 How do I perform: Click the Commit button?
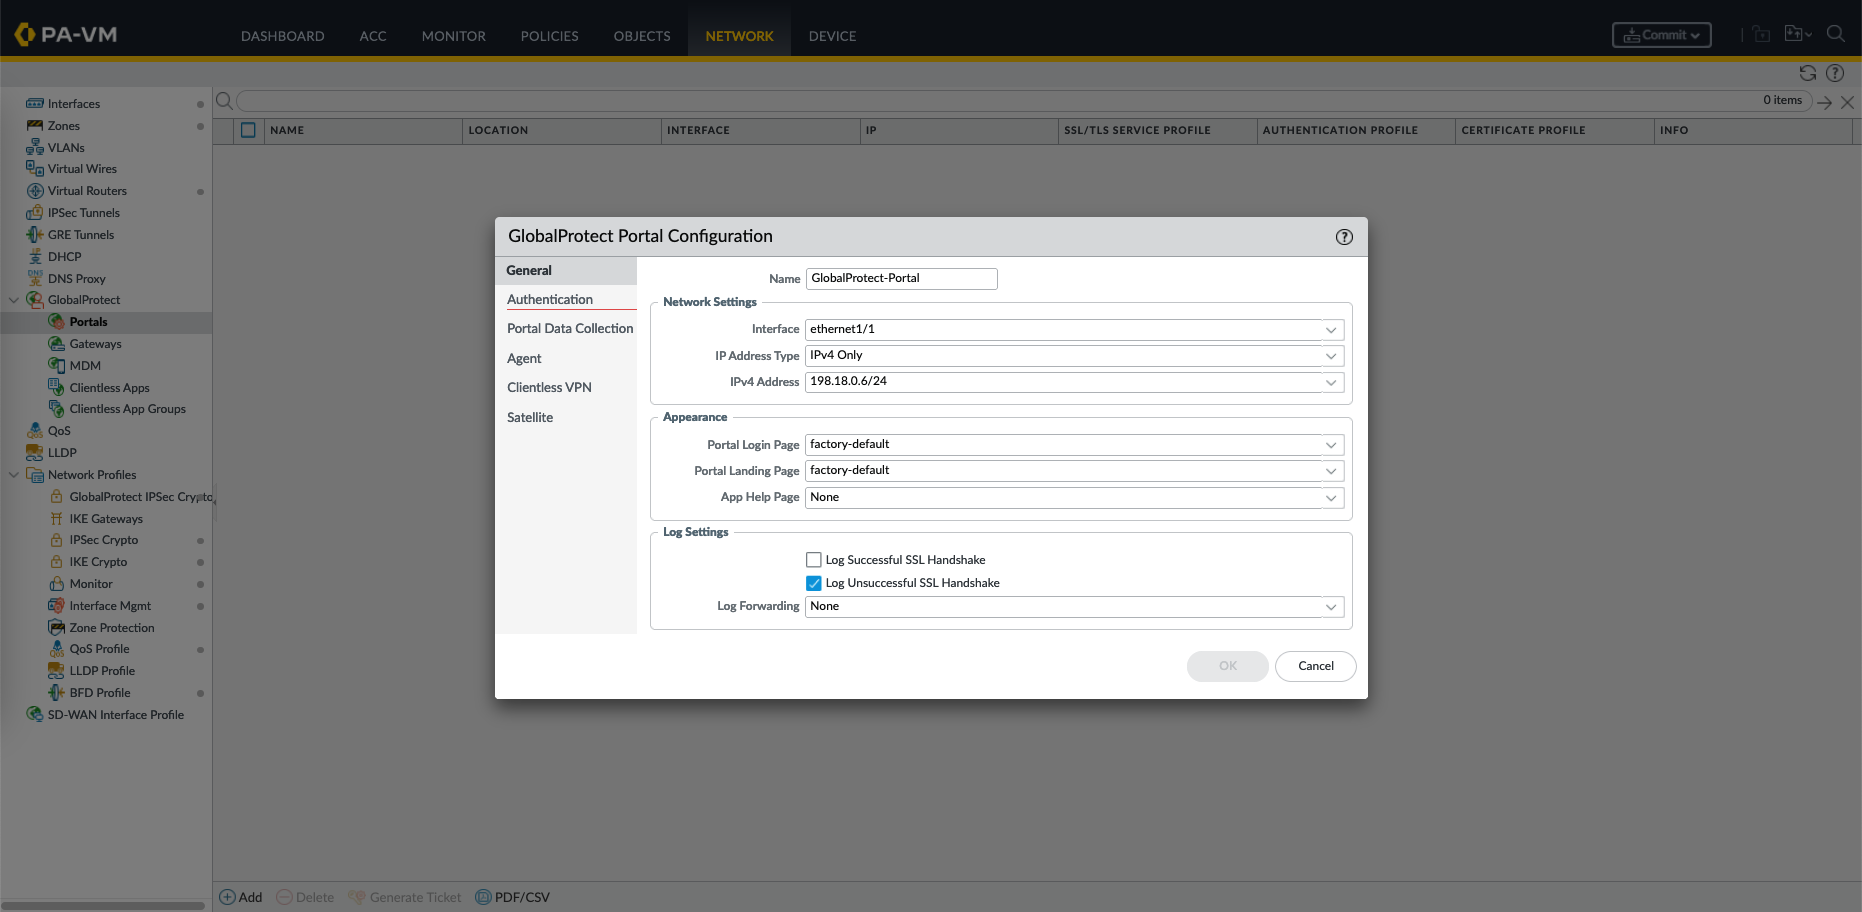click(x=1661, y=35)
